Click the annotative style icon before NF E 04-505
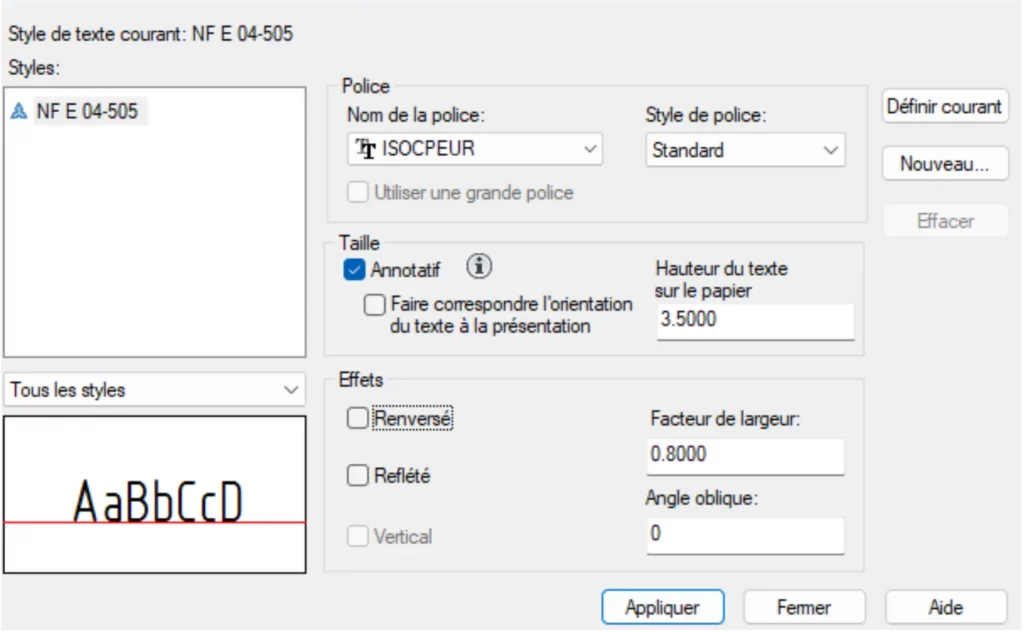The width and height of the screenshot is (1024, 632). 18,112
